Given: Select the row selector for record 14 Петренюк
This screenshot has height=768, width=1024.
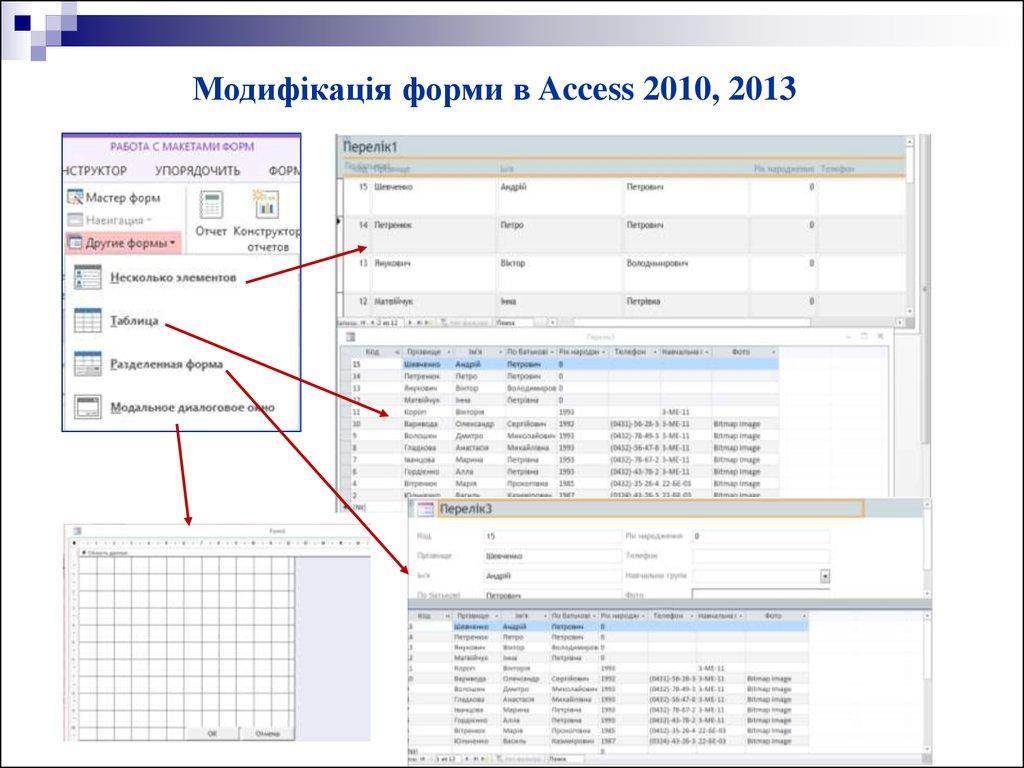Looking at the screenshot, I should click(340, 222).
